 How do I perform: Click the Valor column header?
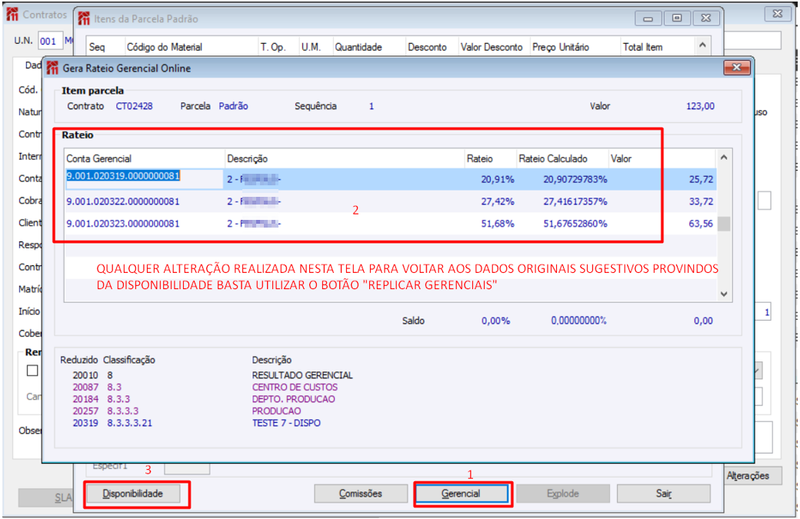click(x=662, y=159)
